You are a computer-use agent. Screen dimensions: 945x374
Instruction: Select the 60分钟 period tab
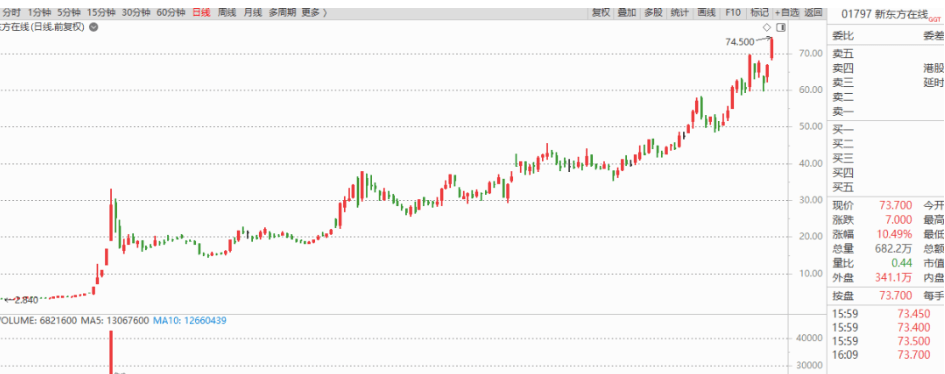171,12
